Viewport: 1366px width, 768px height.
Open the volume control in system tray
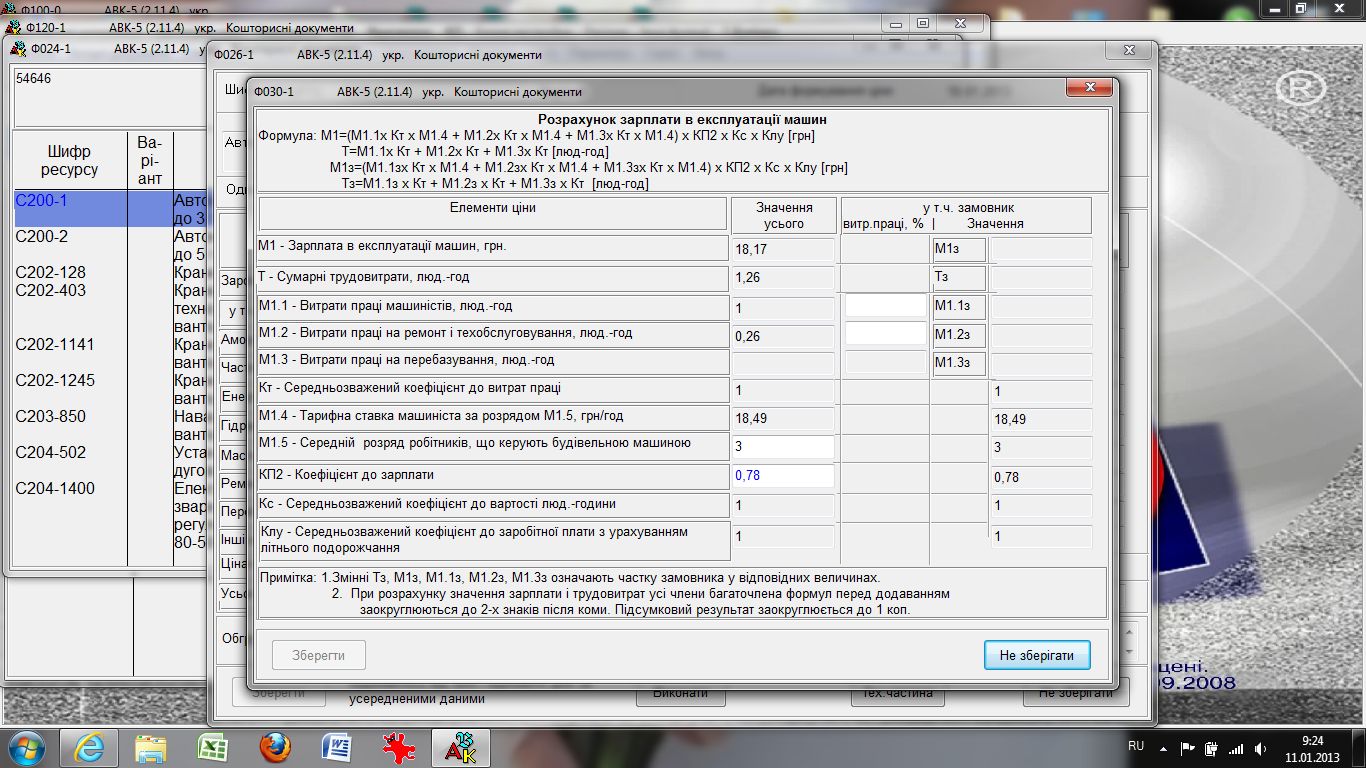(x=1262, y=748)
